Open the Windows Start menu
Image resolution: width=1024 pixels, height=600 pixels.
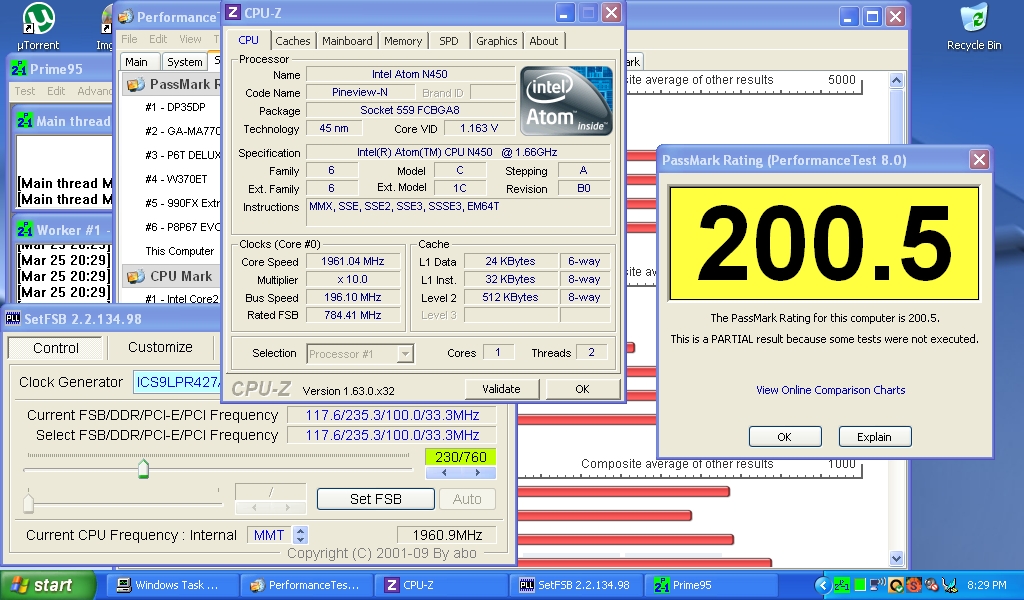[x=47, y=585]
